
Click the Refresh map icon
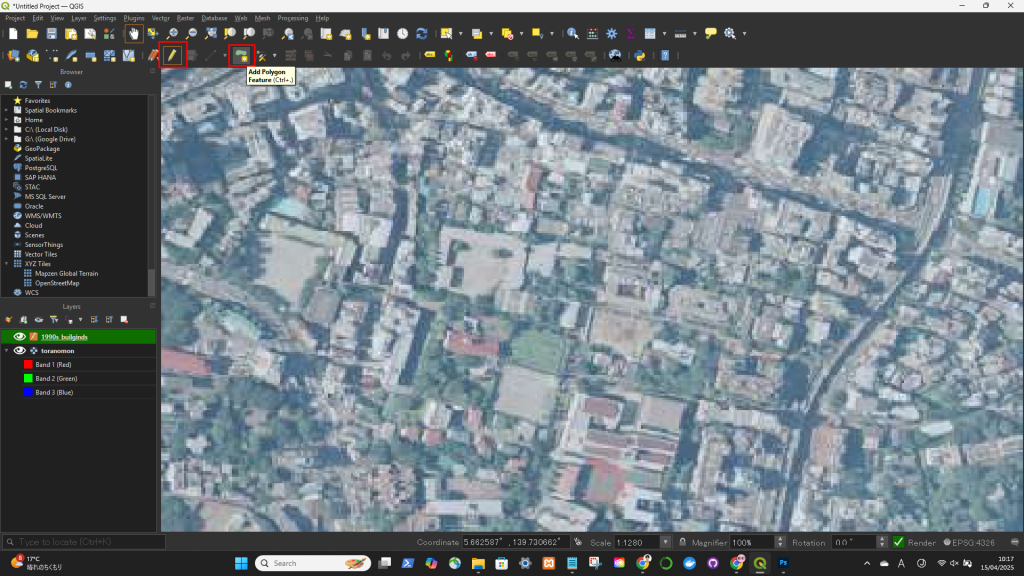(421, 33)
